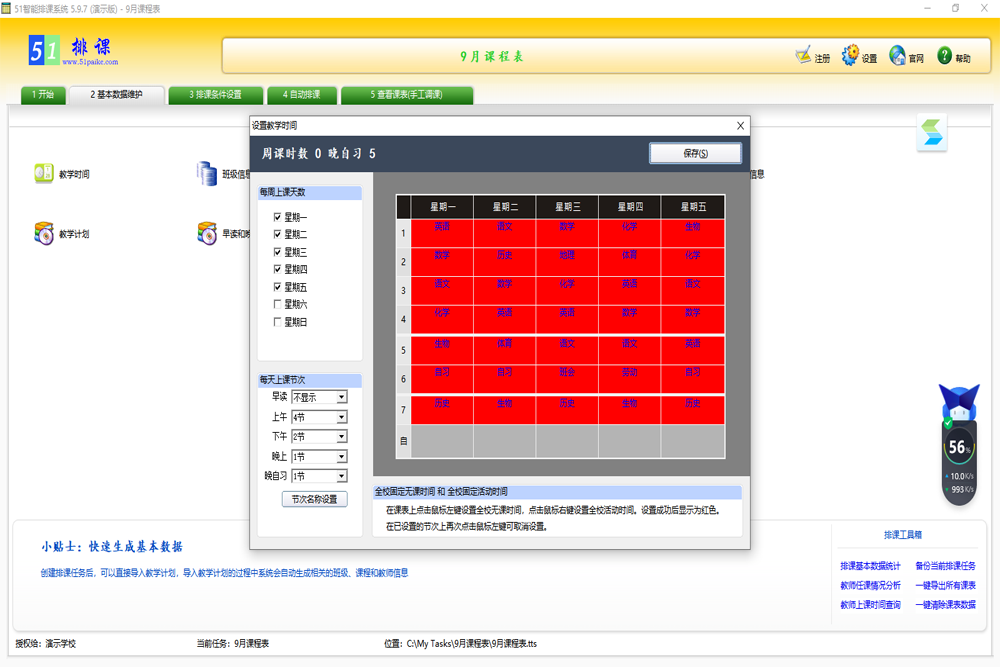Screen dimensions: 1000x667
Task: Open the 教学时间 icon
Action: click(x=44, y=173)
